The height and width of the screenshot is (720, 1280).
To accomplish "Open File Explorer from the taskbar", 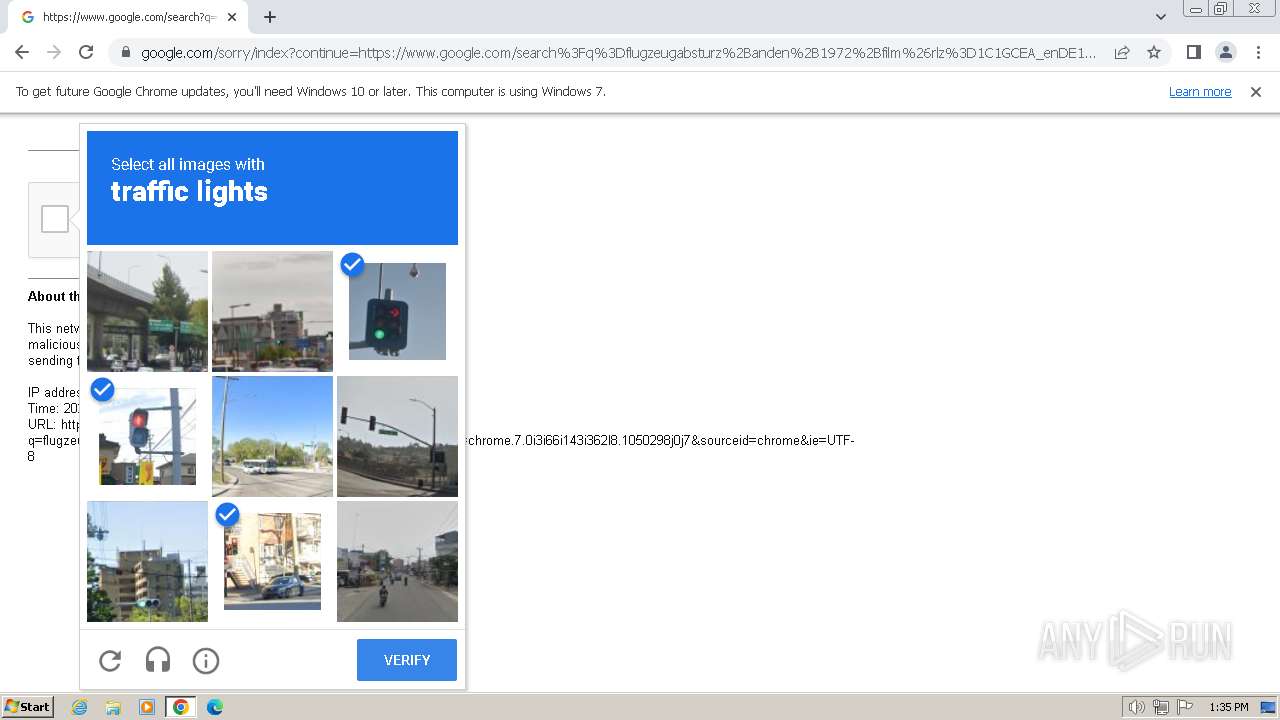I will (113, 707).
